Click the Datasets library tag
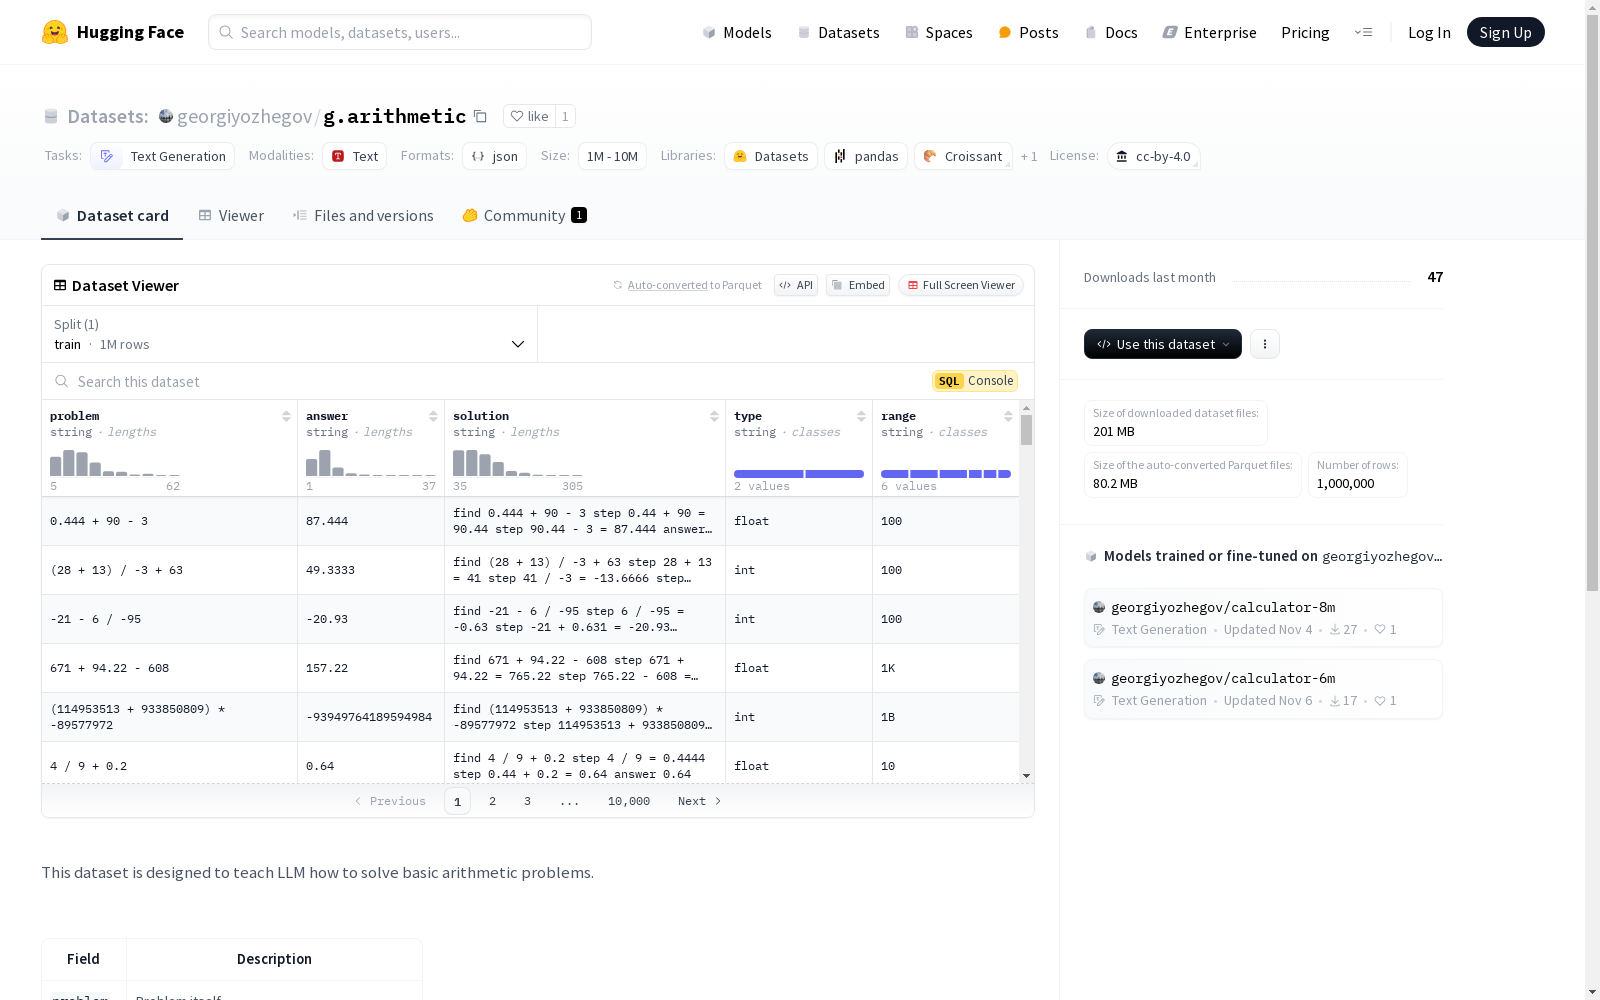Viewport: 1600px width, 1000px height. tap(771, 156)
